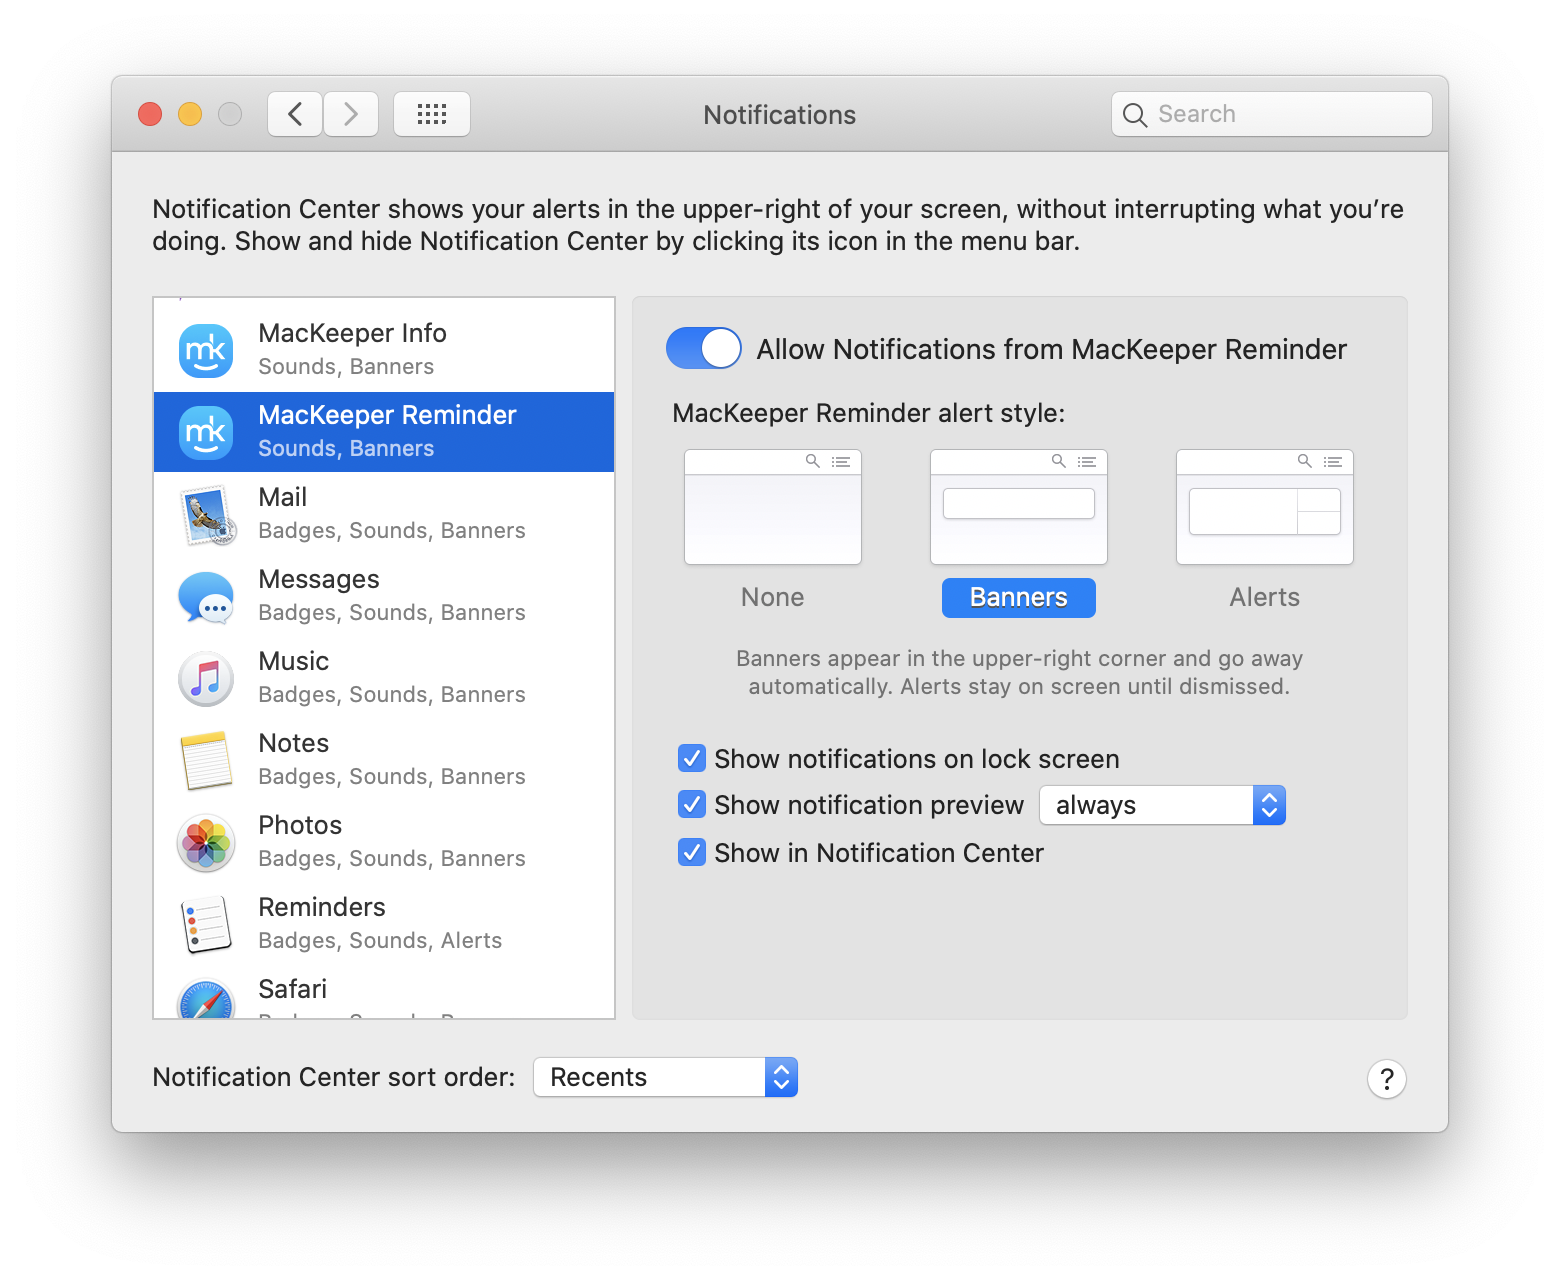The height and width of the screenshot is (1280, 1560).
Task: Choose the Alerts label
Action: click(1265, 597)
